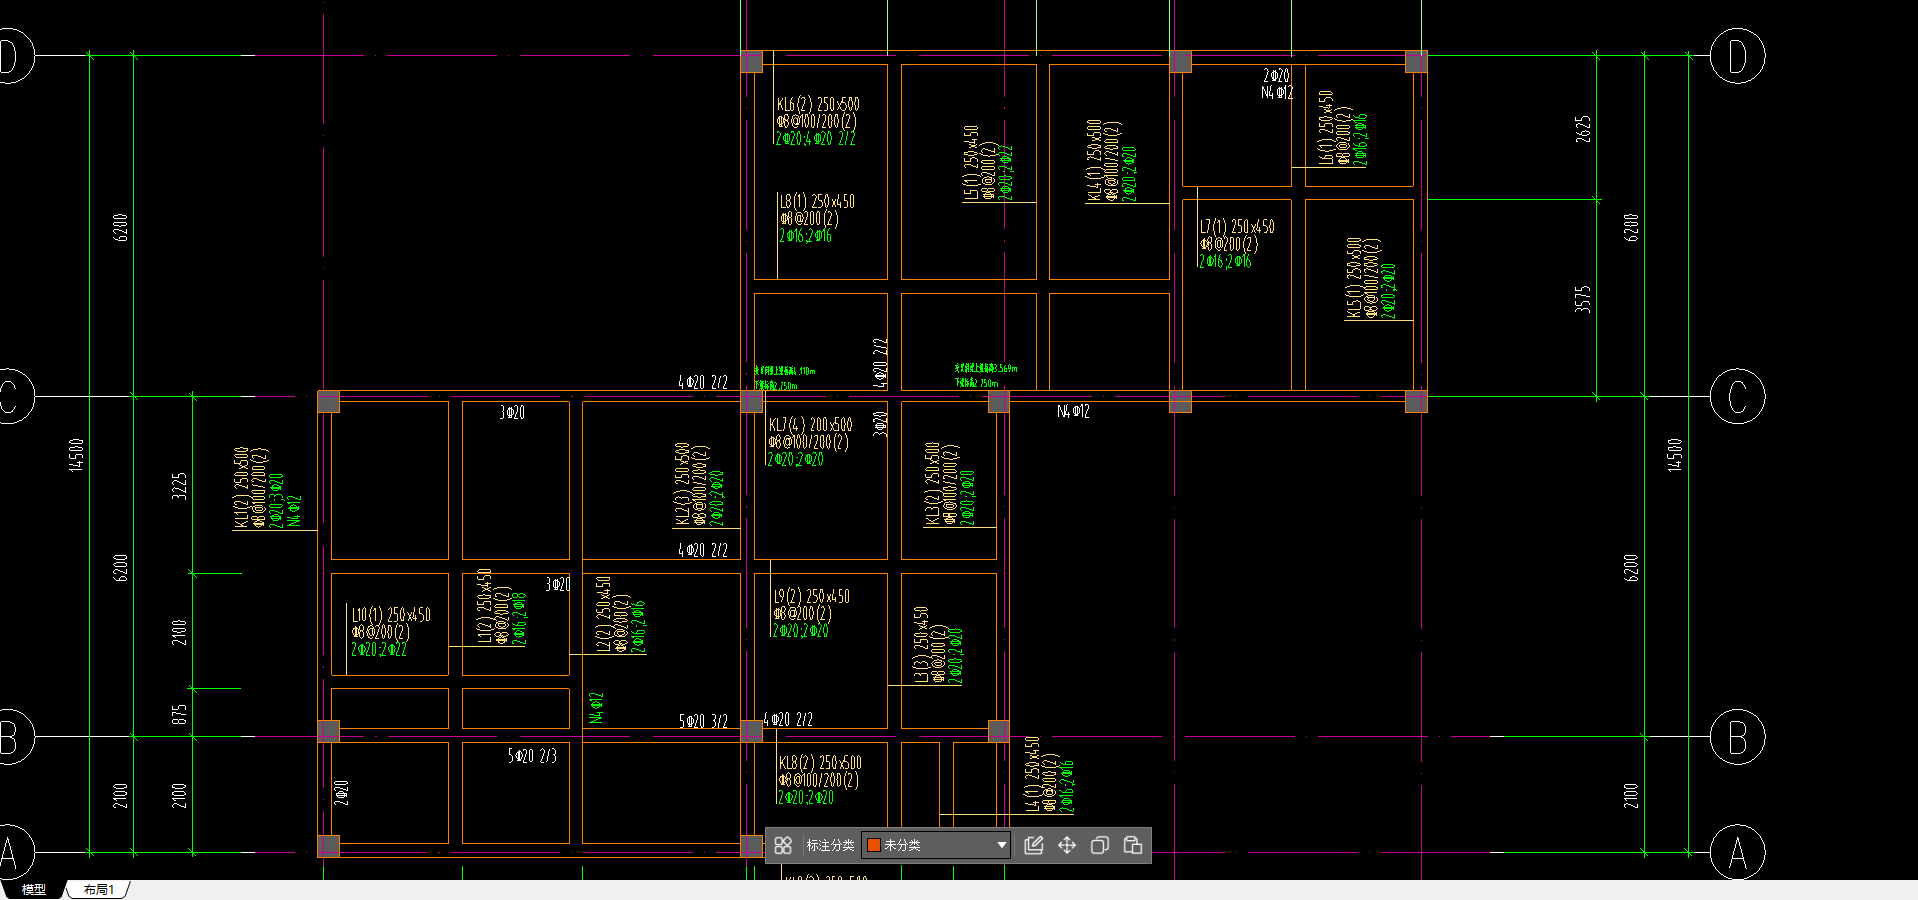Open the 未分类 annotation category dropdown
This screenshot has width=1918, height=900.
pyautogui.click(x=937, y=845)
